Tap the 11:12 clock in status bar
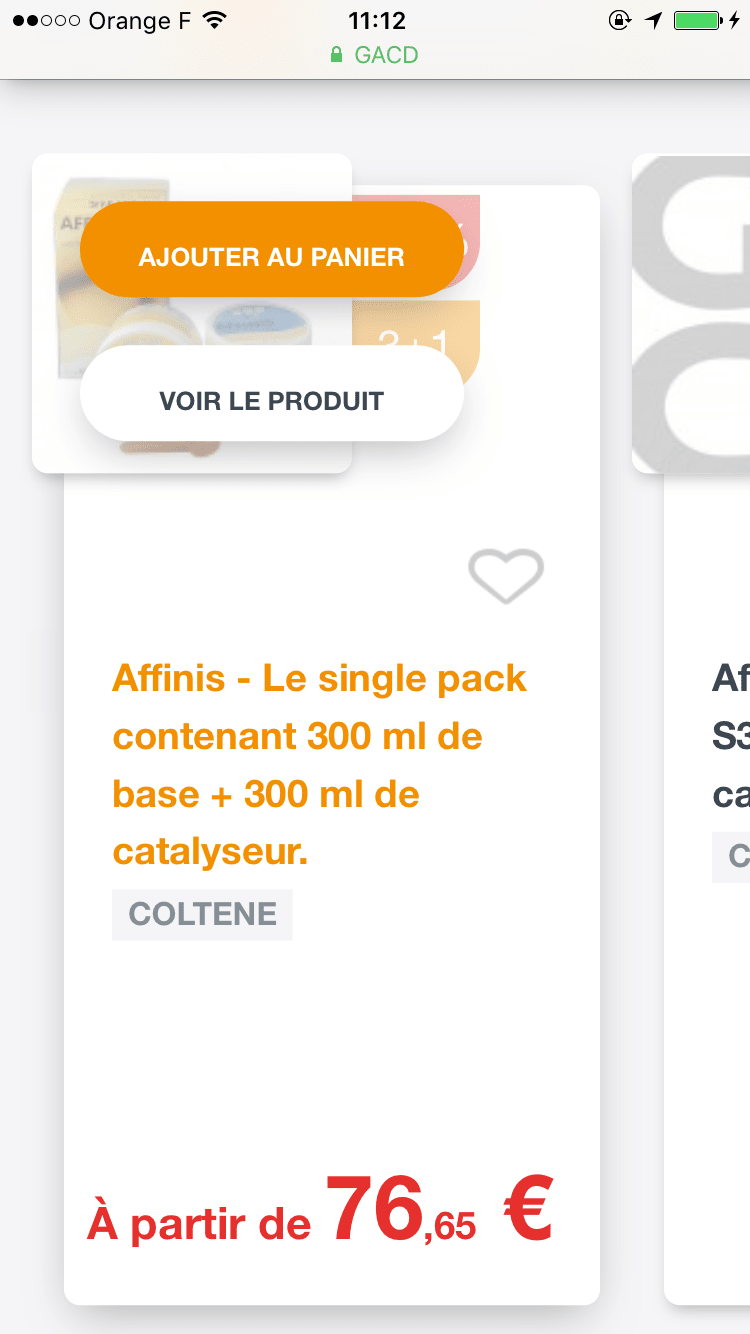Image resolution: width=750 pixels, height=1334 pixels. click(x=377, y=20)
